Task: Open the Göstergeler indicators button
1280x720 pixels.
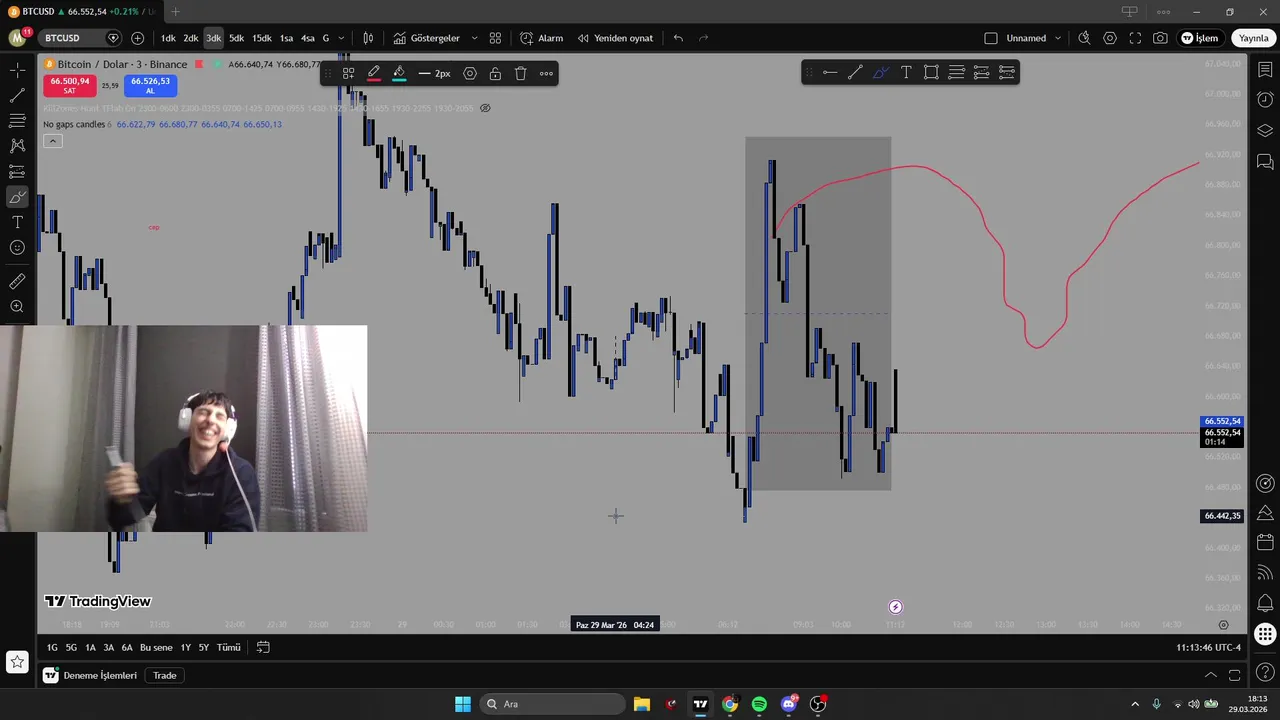Action: click(427, 38)
